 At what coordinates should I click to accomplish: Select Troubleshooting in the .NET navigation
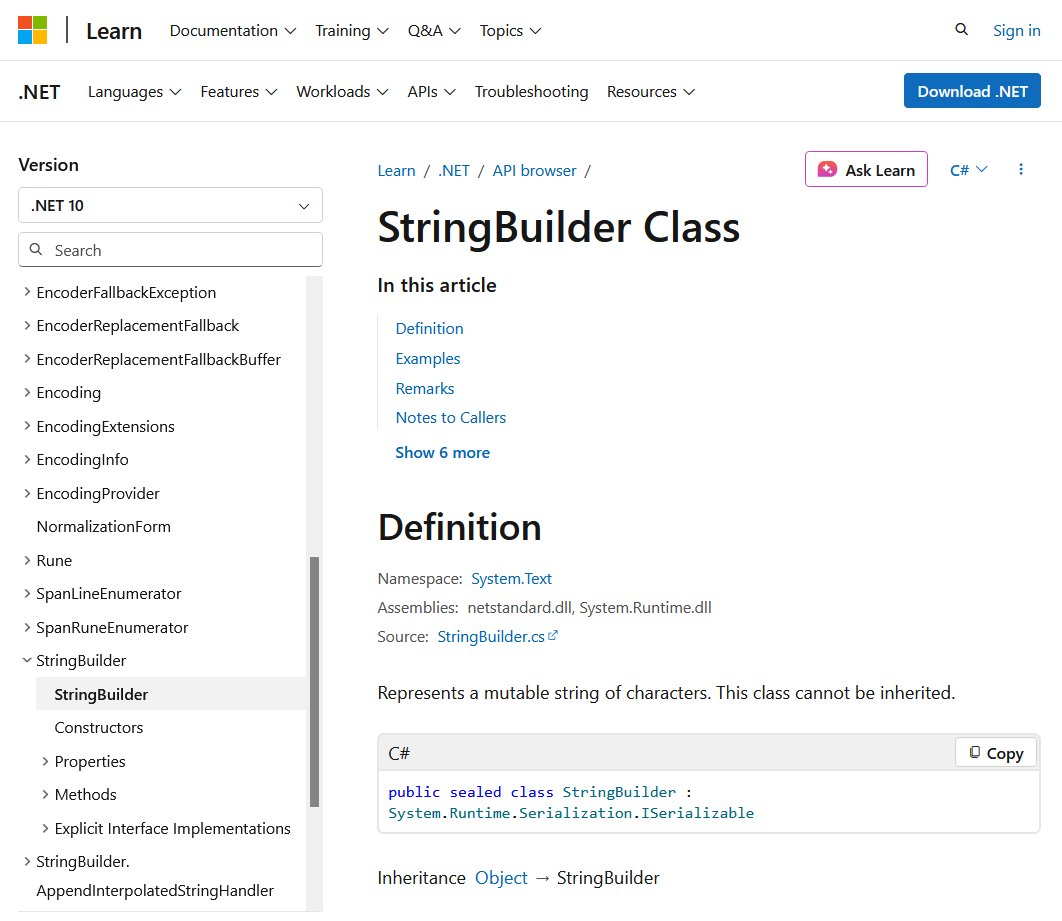pos(531,91)
